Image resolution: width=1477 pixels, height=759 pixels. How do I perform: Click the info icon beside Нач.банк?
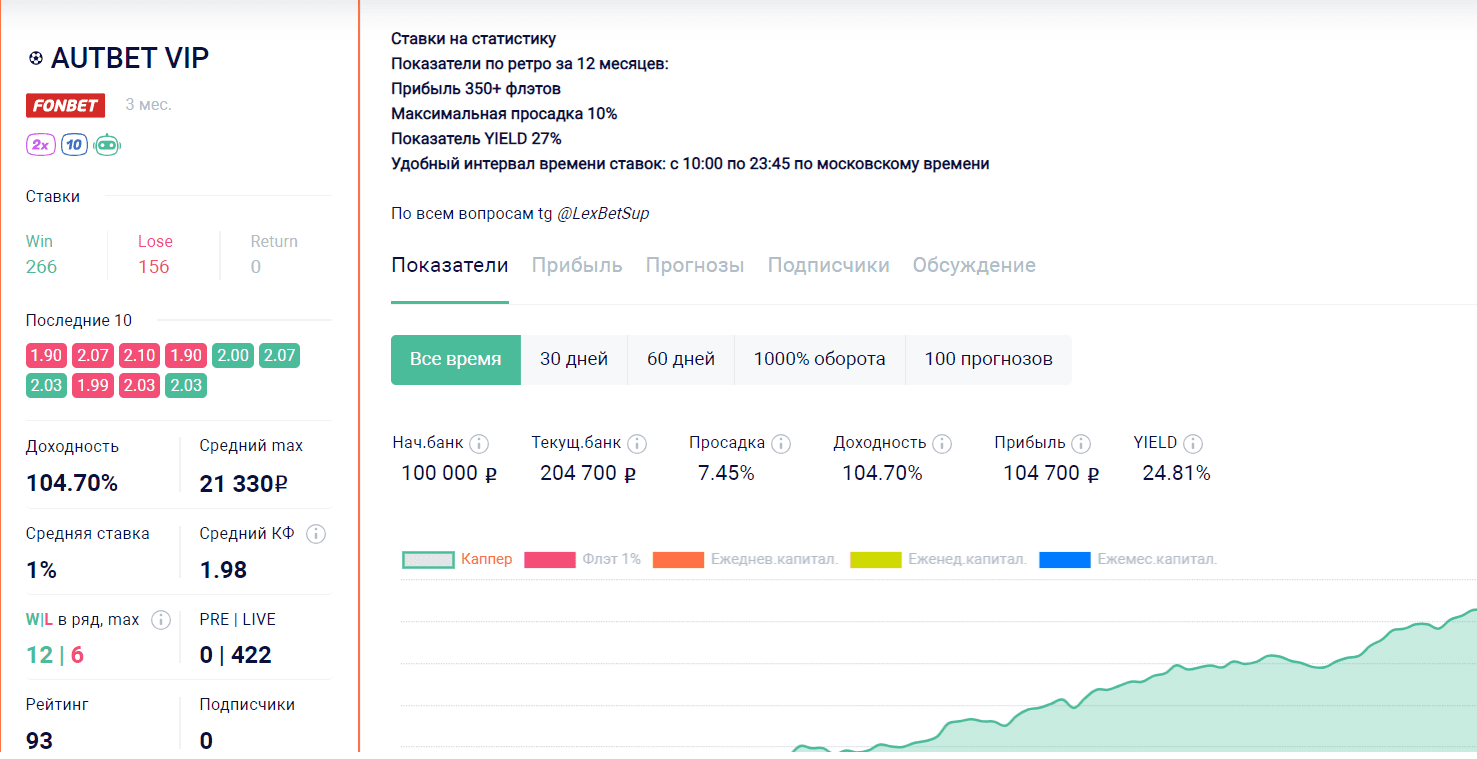click(x=479, y=443)
